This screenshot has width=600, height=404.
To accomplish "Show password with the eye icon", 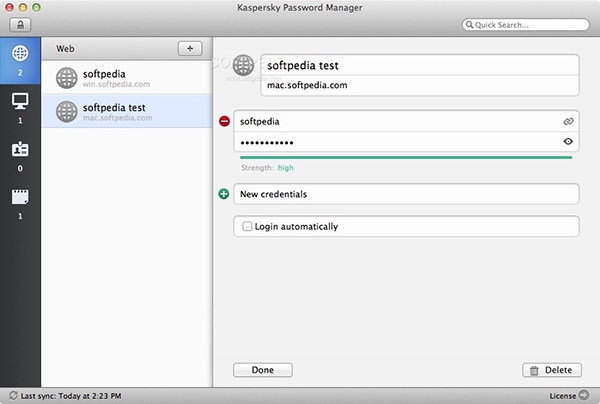I will pyautogui.click(x=568, y=142).
